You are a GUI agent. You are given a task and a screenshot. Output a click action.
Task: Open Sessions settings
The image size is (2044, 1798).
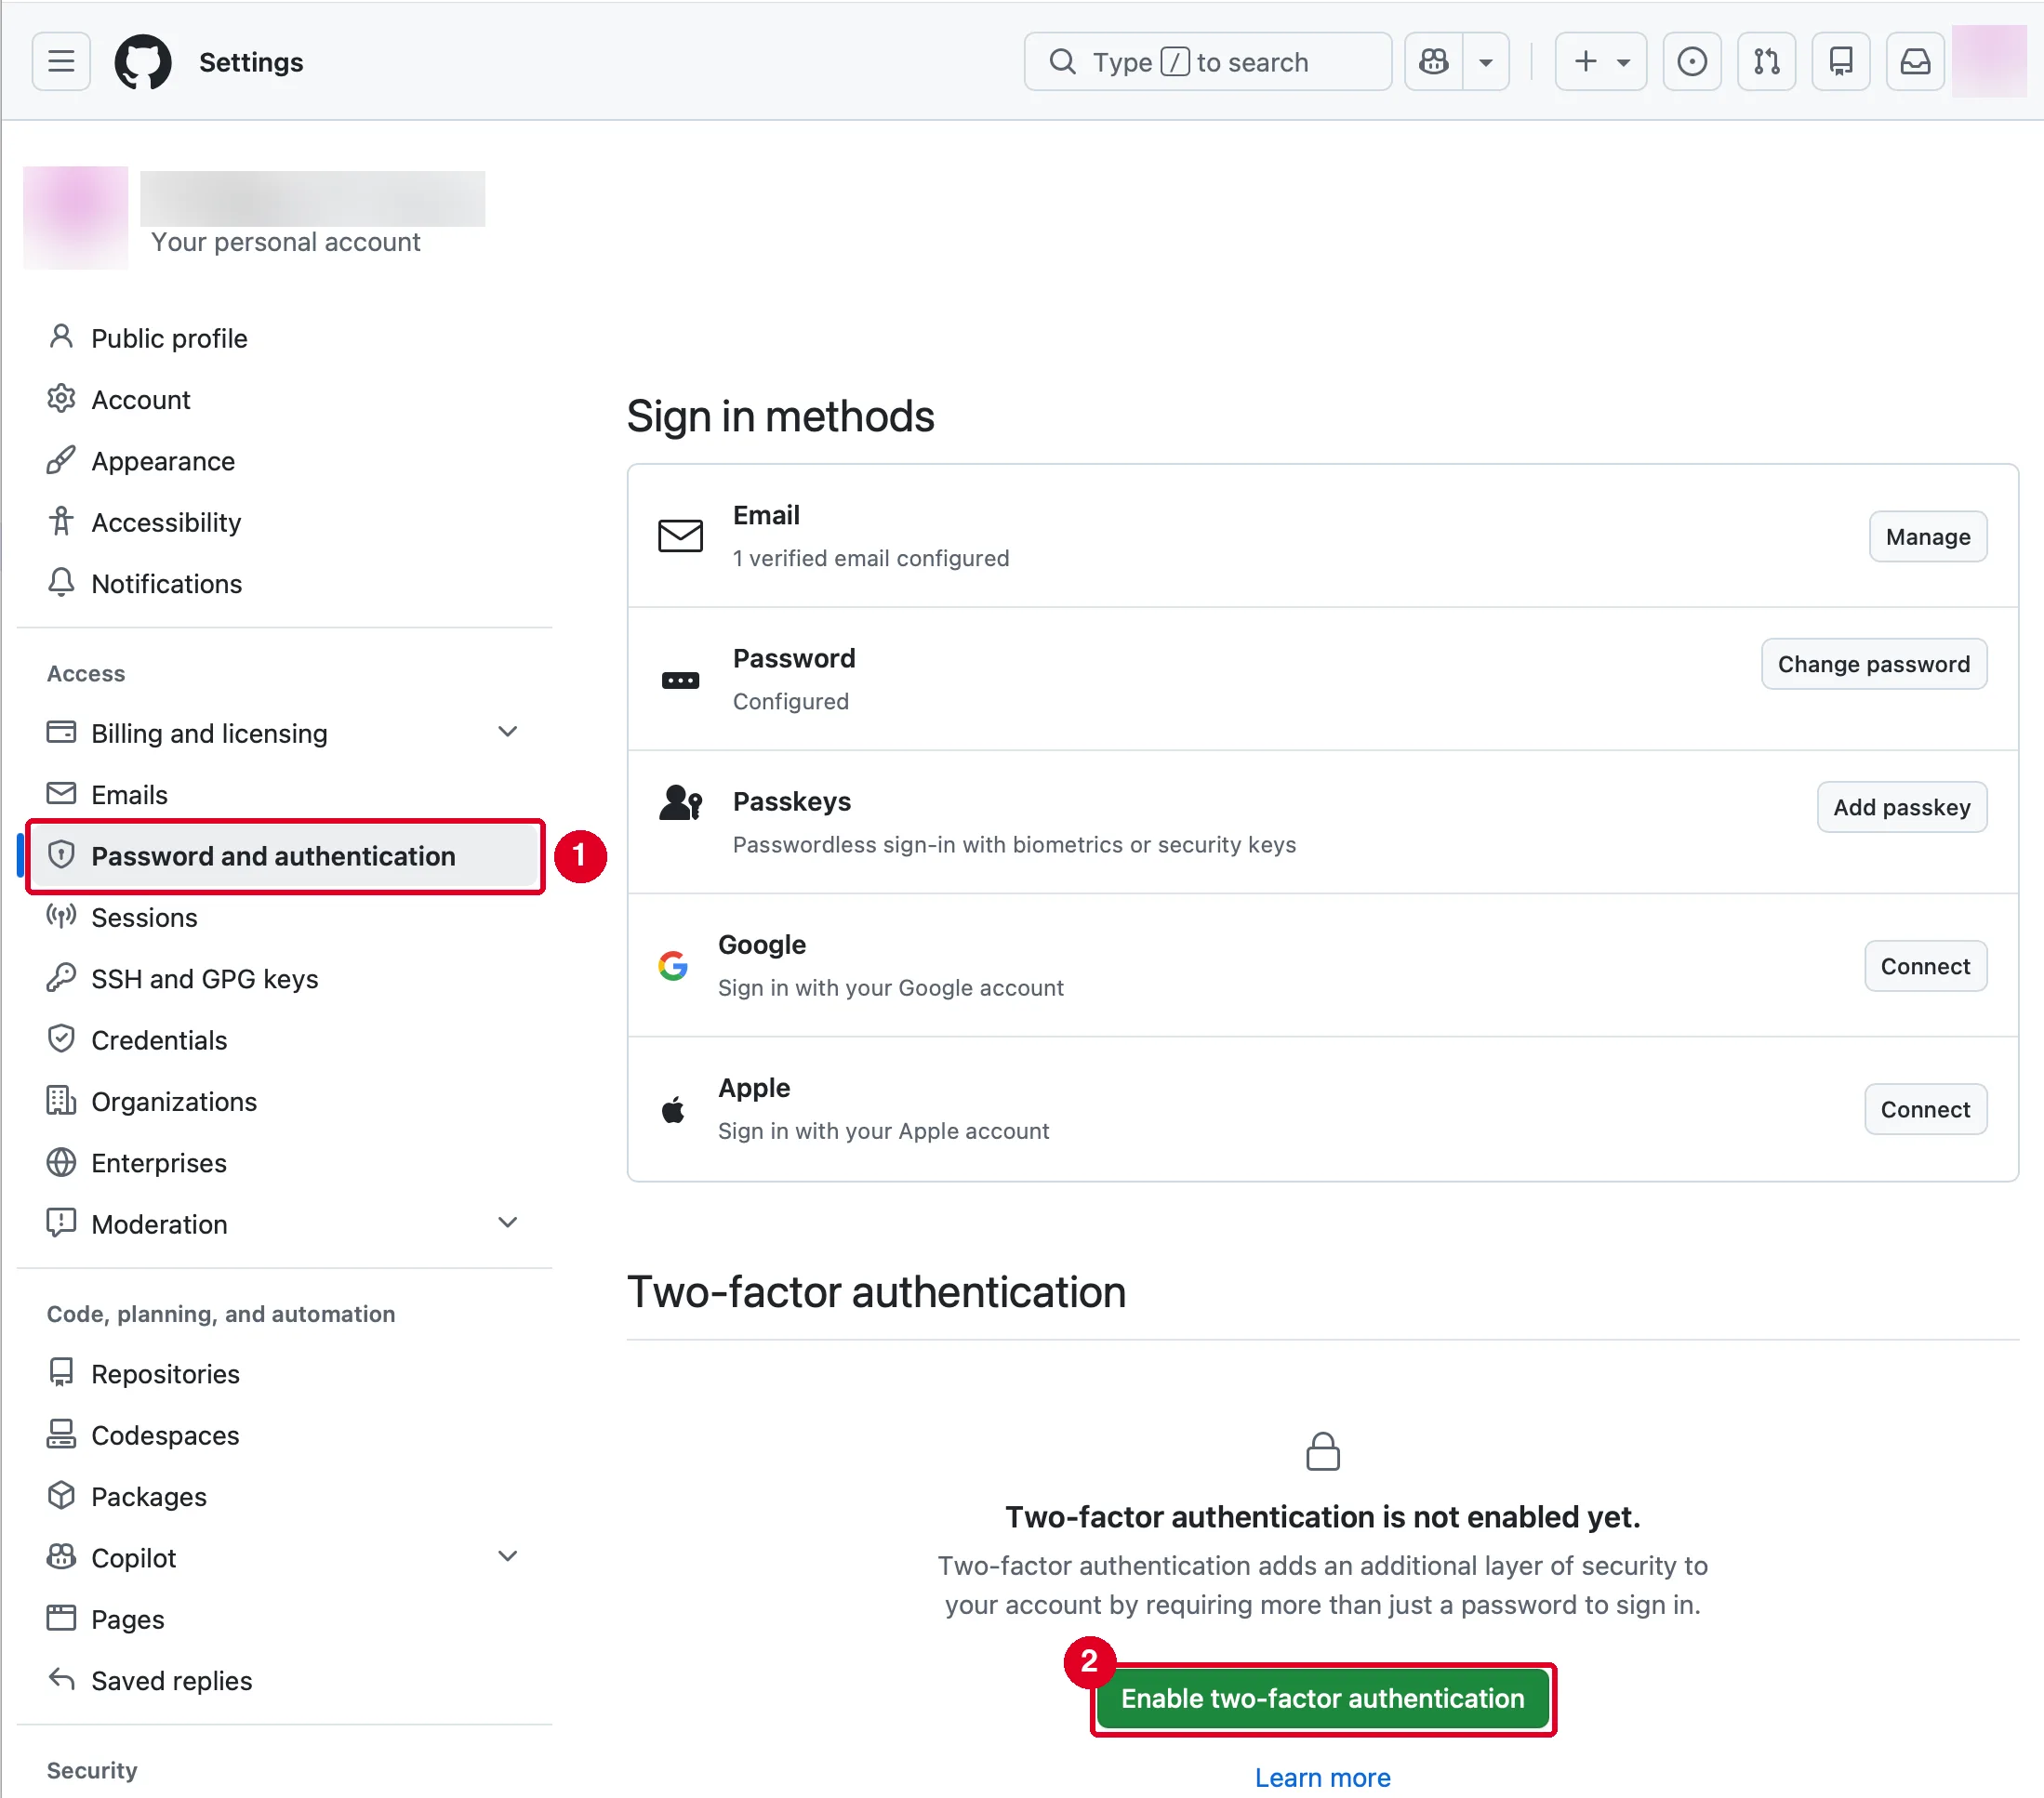284,917
